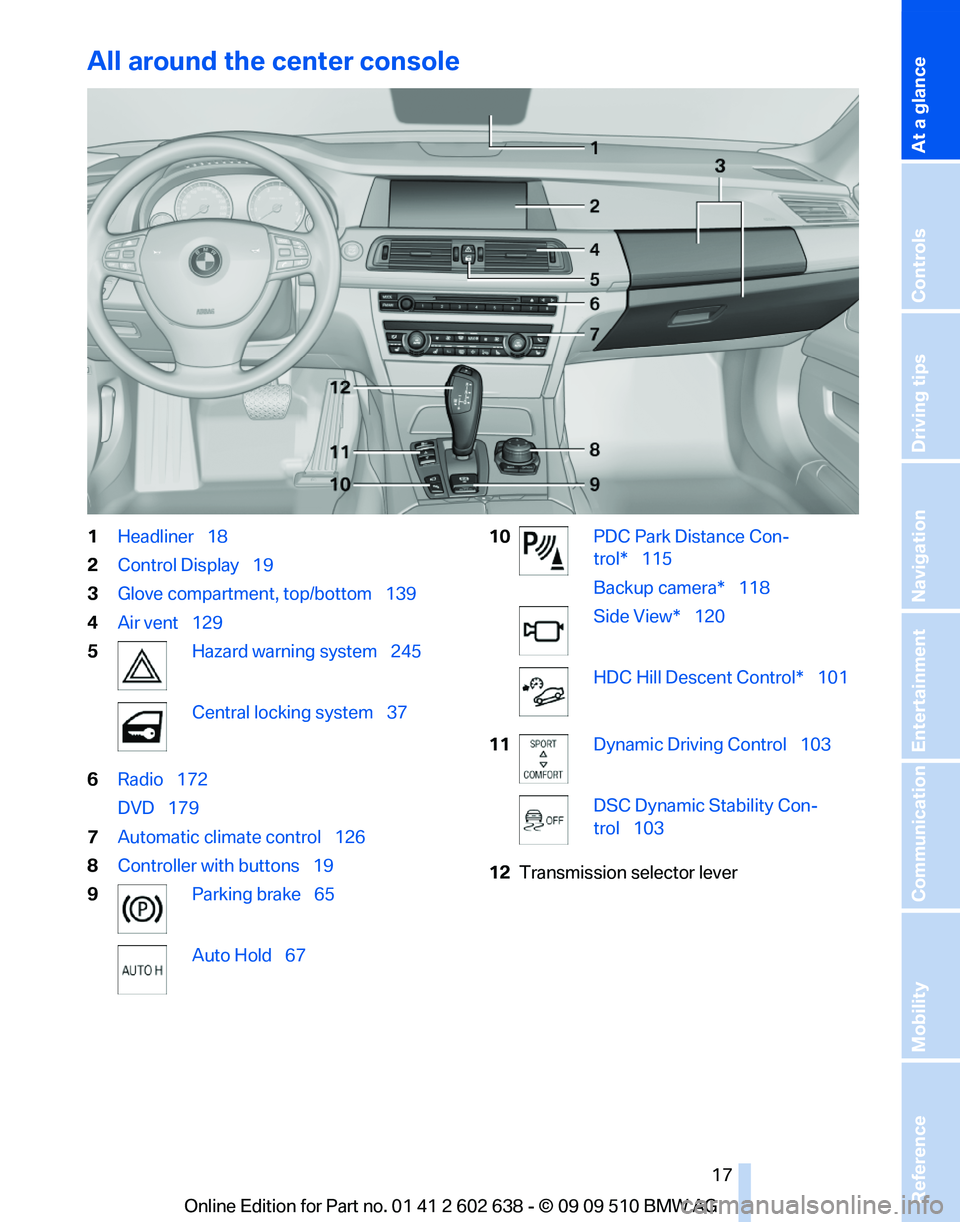Viewport: 960px width, 1222px height.
Task: Click the AUTO H icon
Action: [142, 969]
